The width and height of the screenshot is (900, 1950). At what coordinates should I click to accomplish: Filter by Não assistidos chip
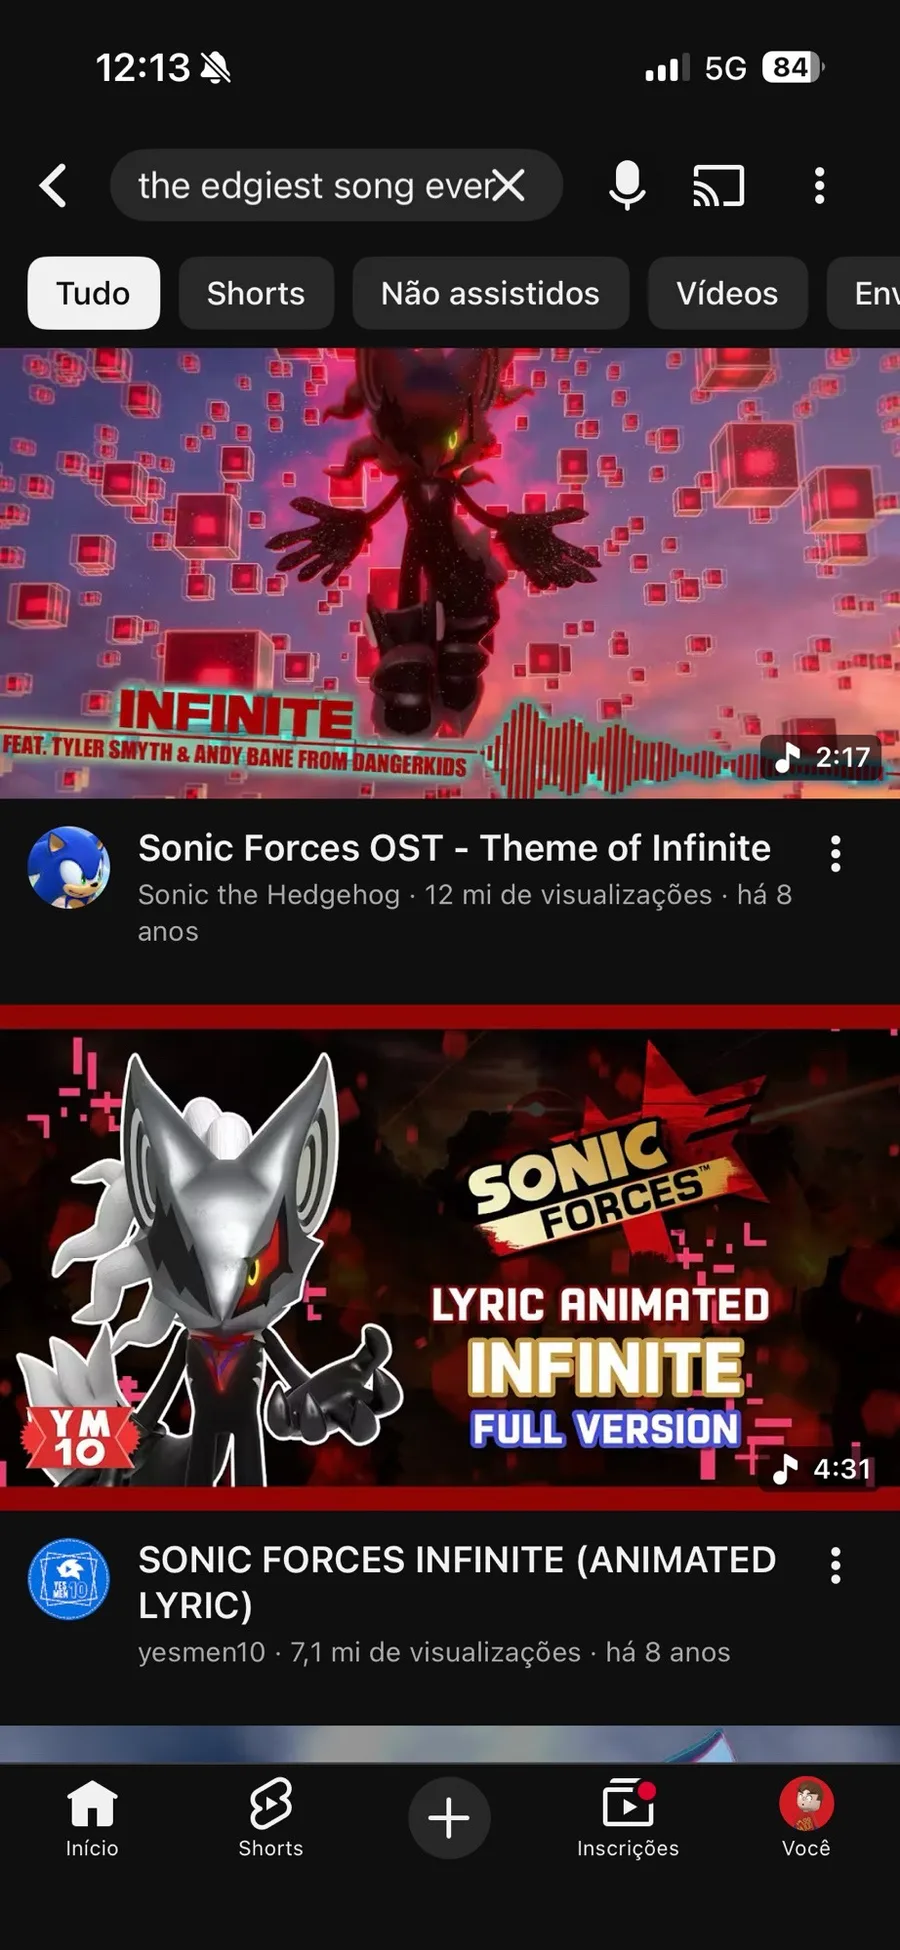point(490,293)
